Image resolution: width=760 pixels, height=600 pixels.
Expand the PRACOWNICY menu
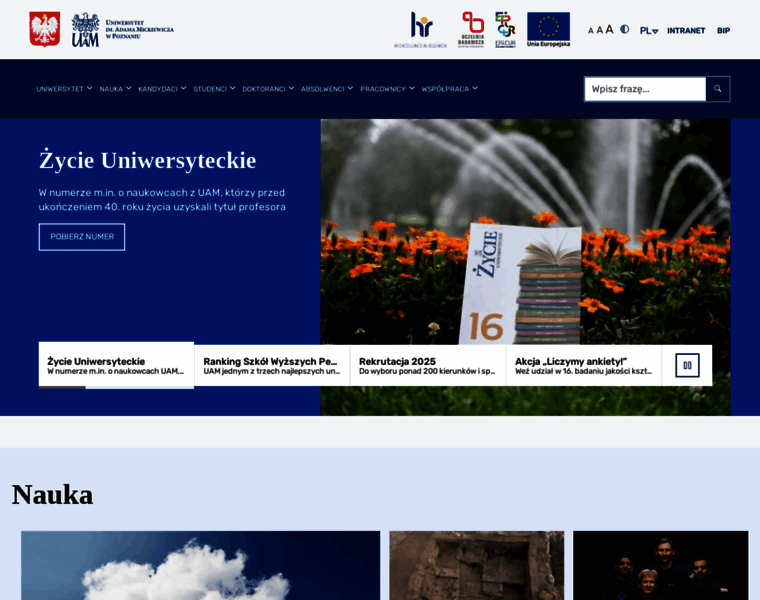pos(387,89)
